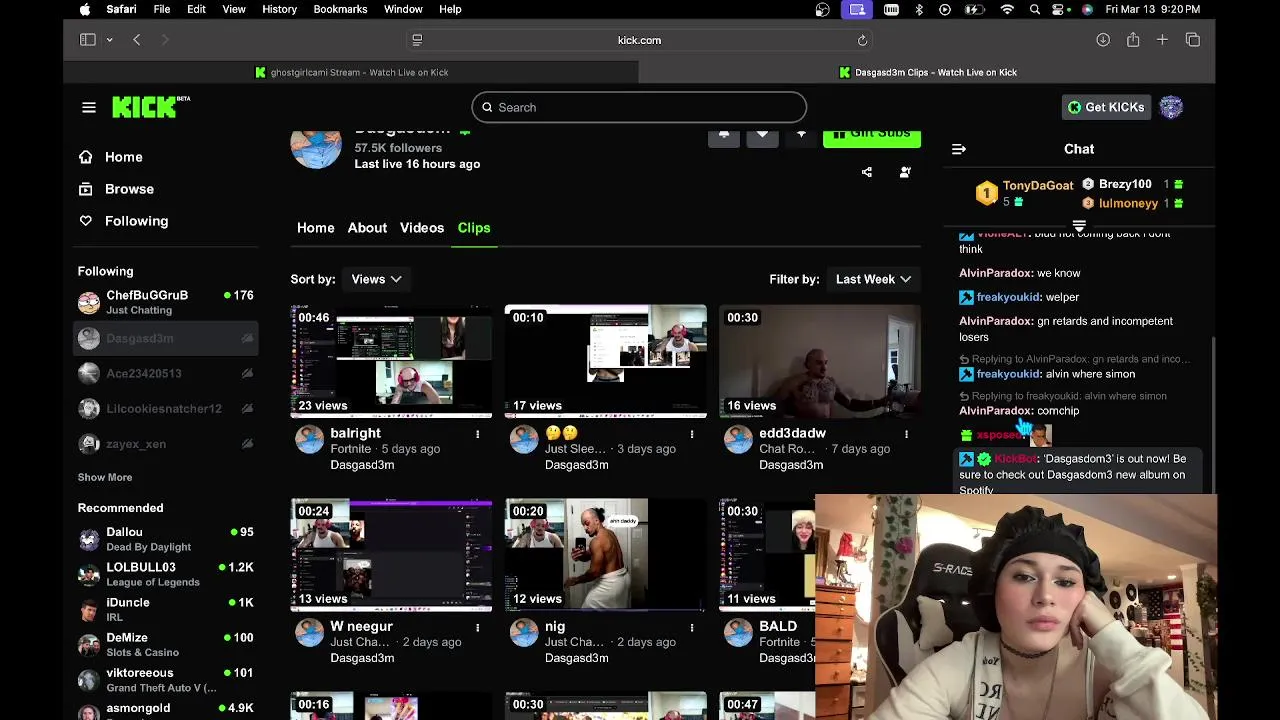The width and height of the screenshot is (1280, 720).
Task: Switch to the channel Videos tab
Action: pyautogui.click(x=422, y=228)
